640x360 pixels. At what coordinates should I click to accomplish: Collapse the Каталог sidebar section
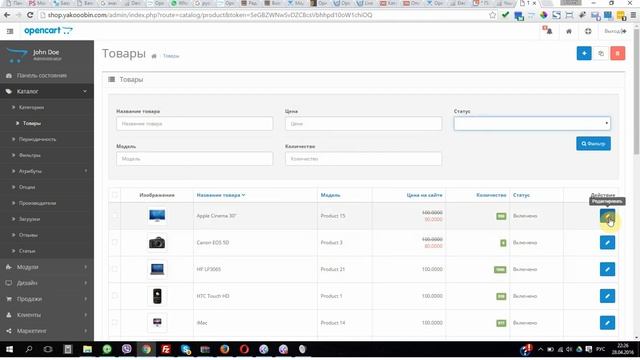click(x=47, y=91)
